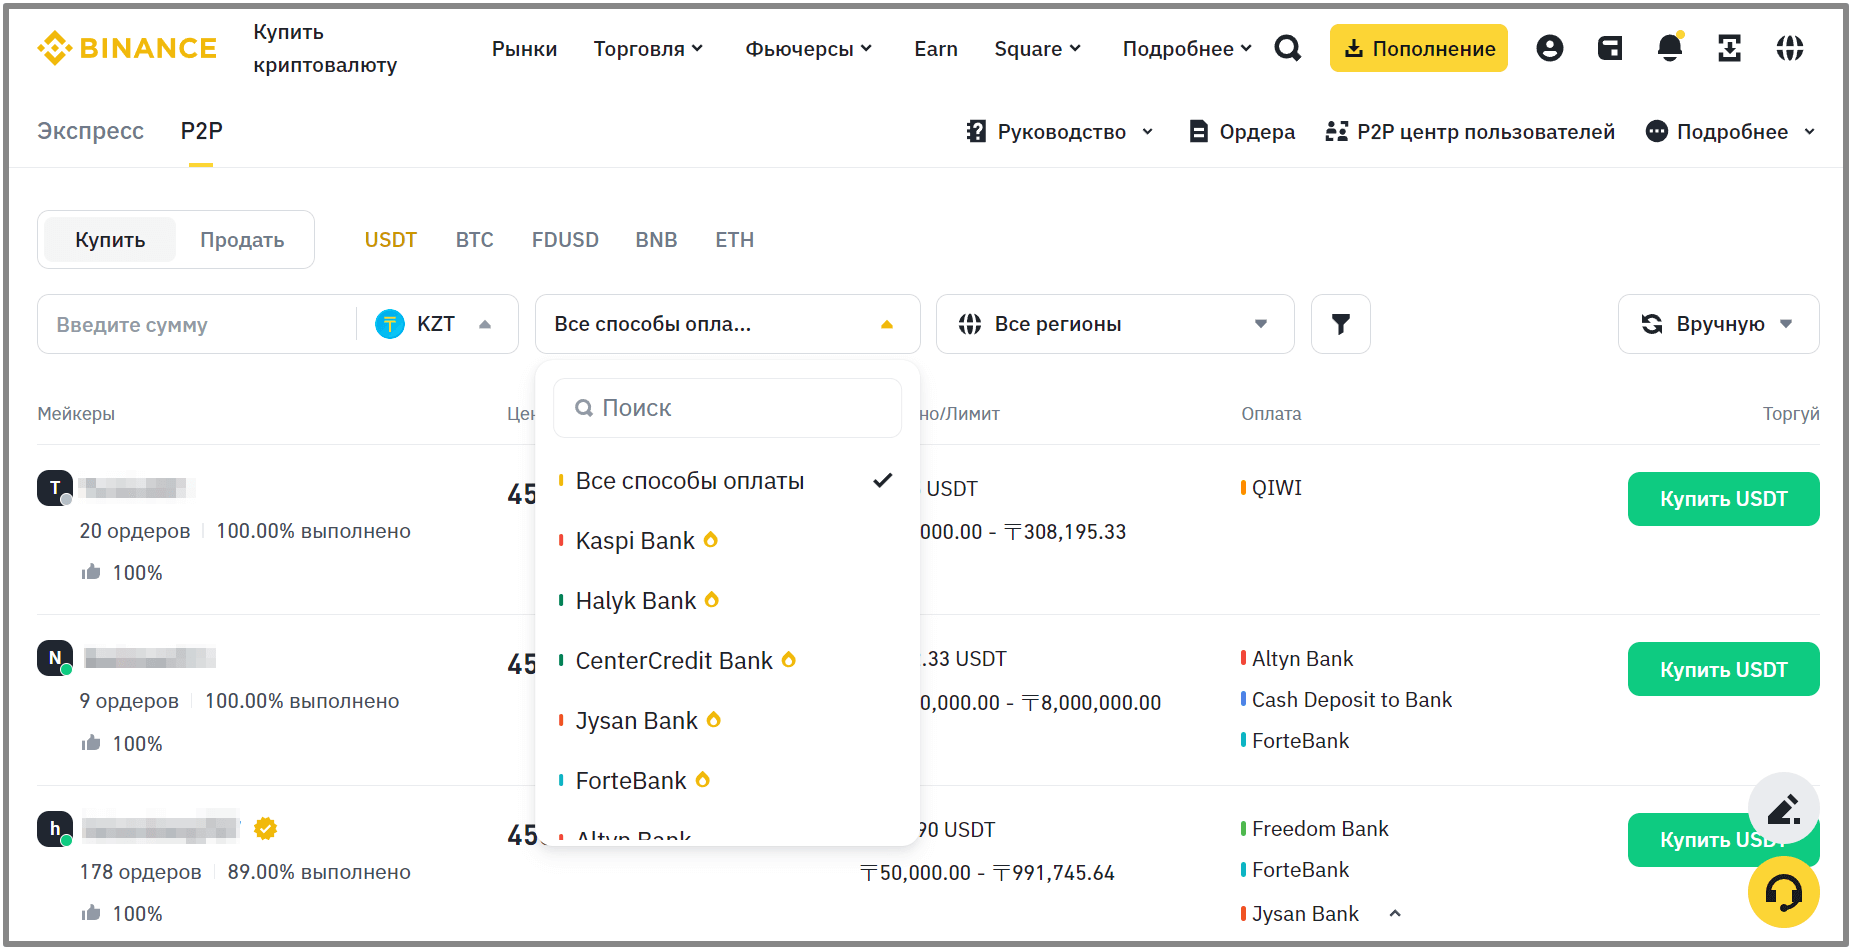Select the USDT coin tab
The width and height of the screenshot is (1852, 950).
point(390,240)
